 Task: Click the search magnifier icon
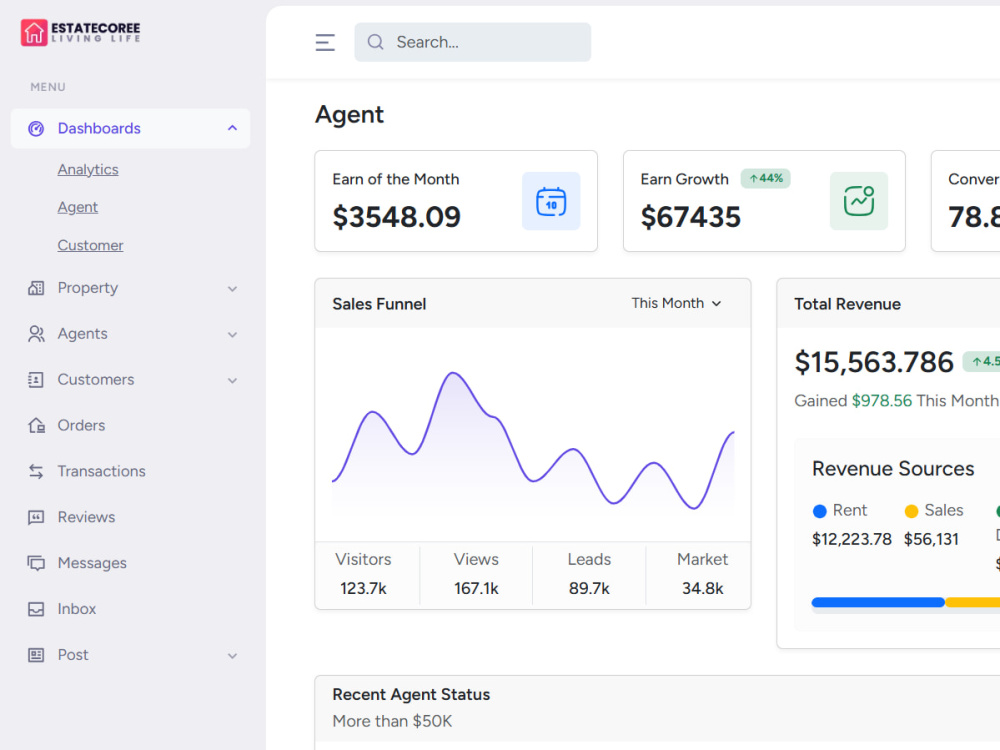376,42
